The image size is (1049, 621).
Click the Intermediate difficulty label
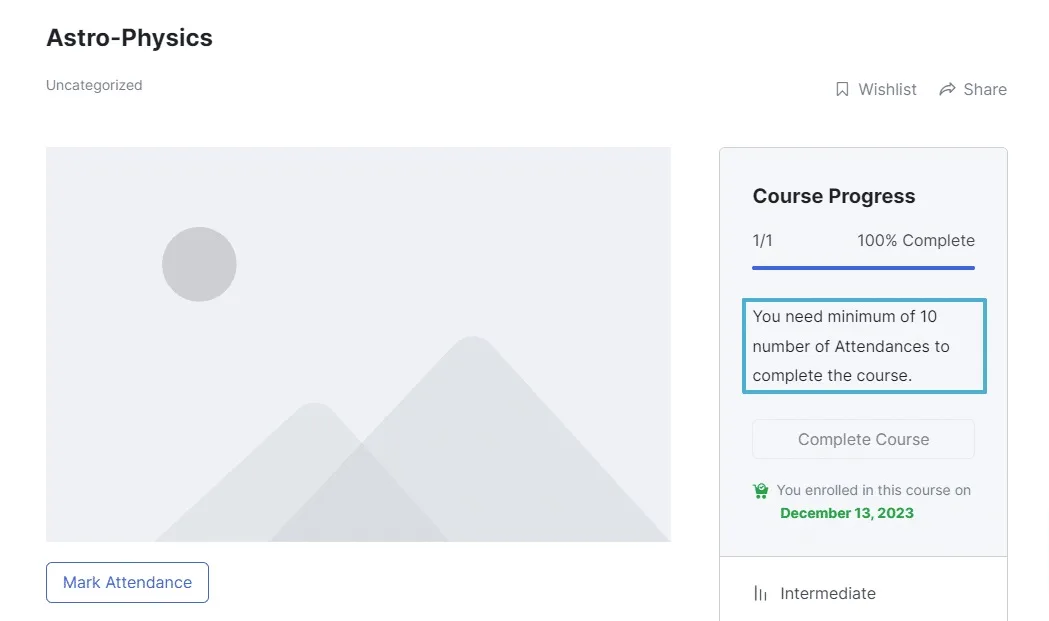(827, 592)
